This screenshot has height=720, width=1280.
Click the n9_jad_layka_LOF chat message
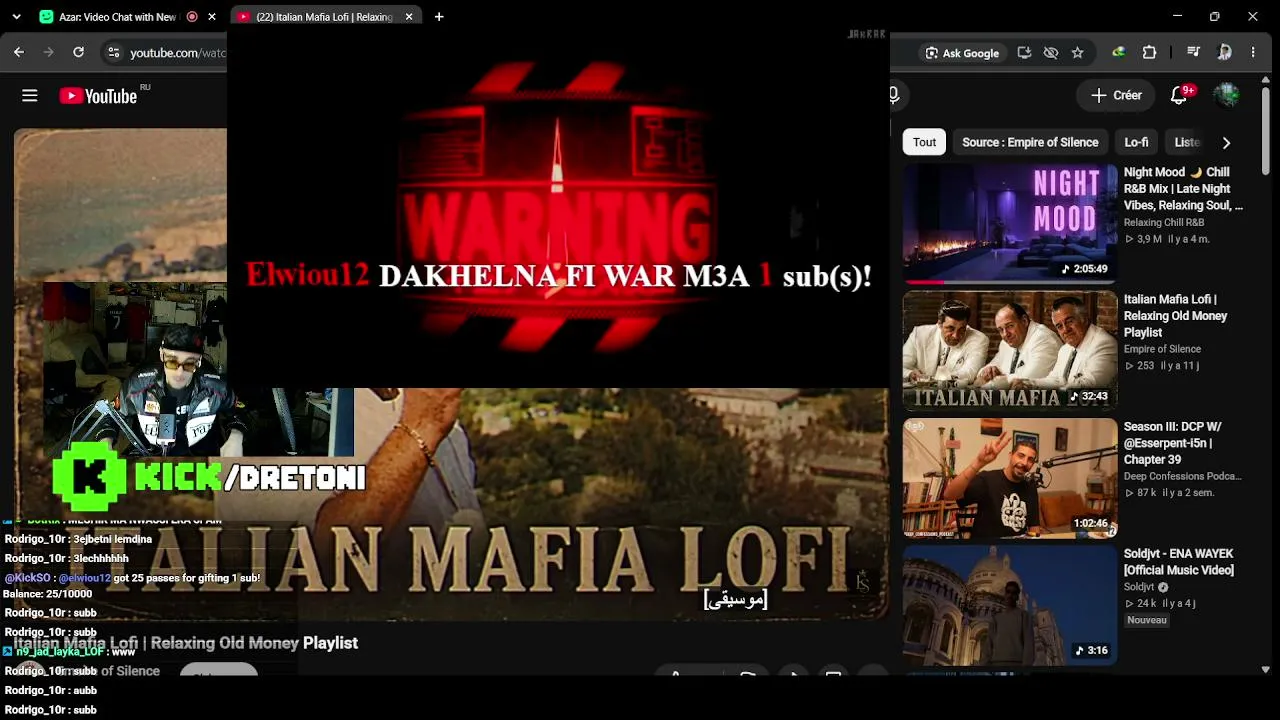click(x=69, y=652)
